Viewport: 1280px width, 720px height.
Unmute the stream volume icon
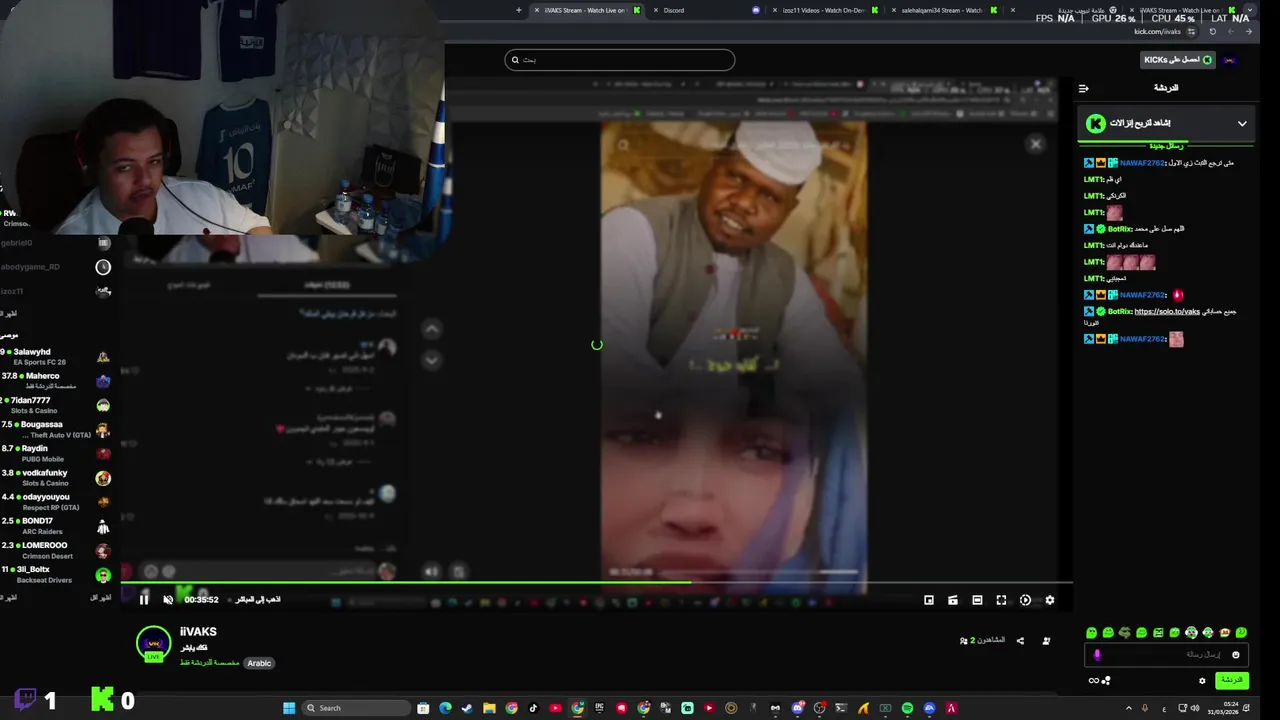click(x=168, y=600)
